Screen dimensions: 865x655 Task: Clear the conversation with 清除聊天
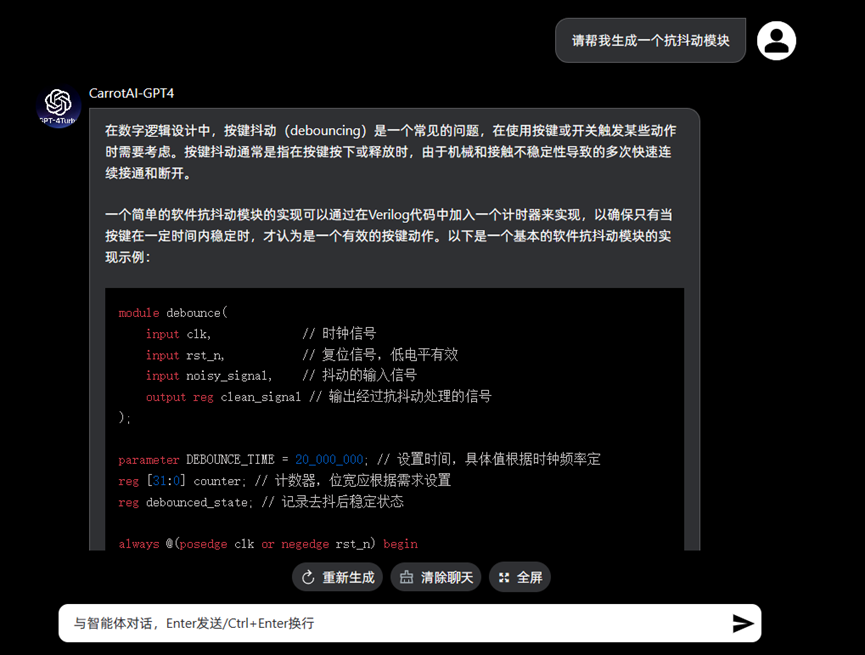[435, 577]
